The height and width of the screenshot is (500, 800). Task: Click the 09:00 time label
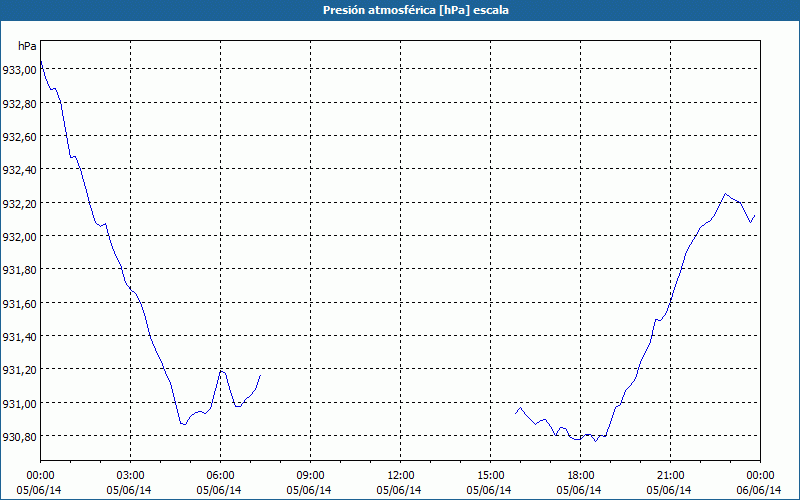(x=310, y=476)
